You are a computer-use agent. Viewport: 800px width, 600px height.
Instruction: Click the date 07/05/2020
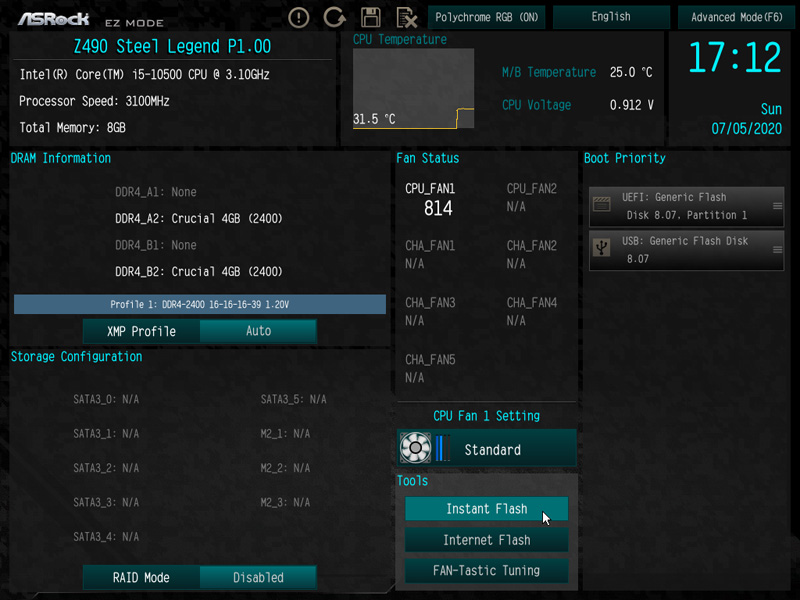746,129
